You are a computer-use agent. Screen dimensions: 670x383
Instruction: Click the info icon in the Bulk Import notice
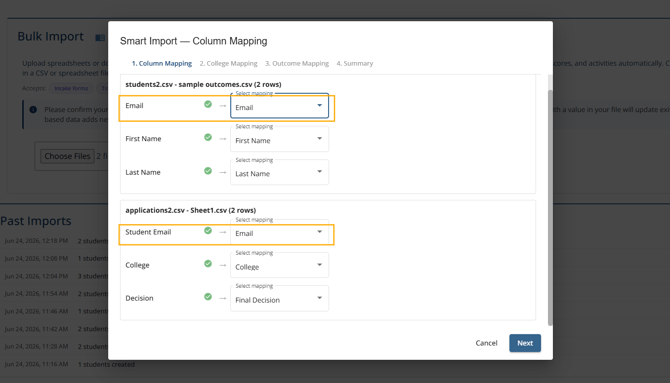(x=33, y=109)
